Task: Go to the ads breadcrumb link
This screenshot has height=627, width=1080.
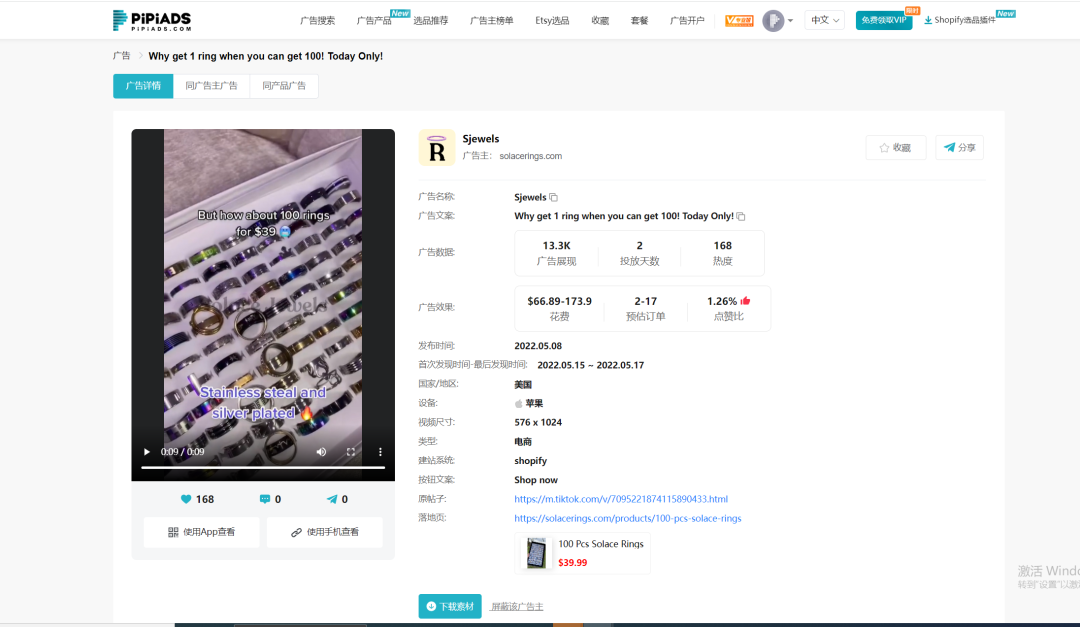Action: click(121, 56)
